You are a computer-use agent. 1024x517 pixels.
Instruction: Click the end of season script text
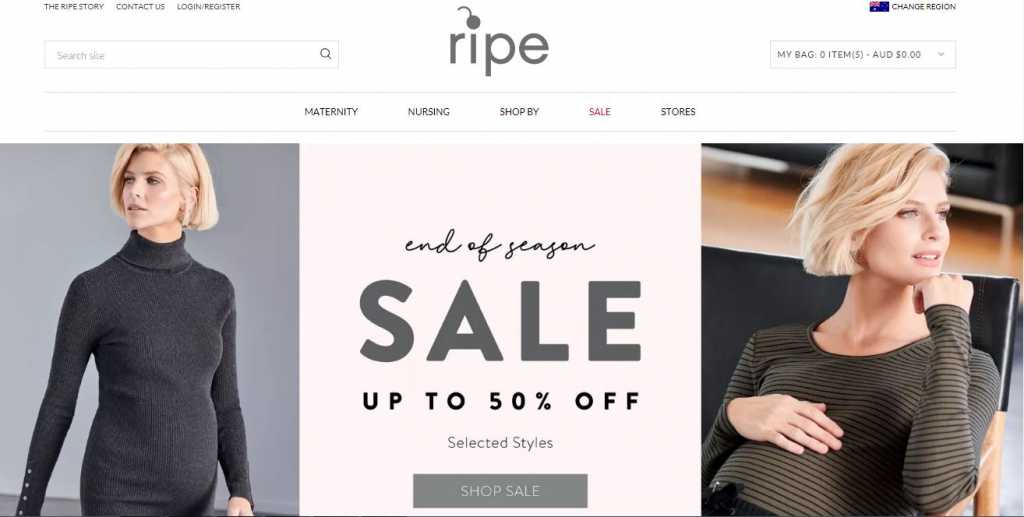(500, 246)
